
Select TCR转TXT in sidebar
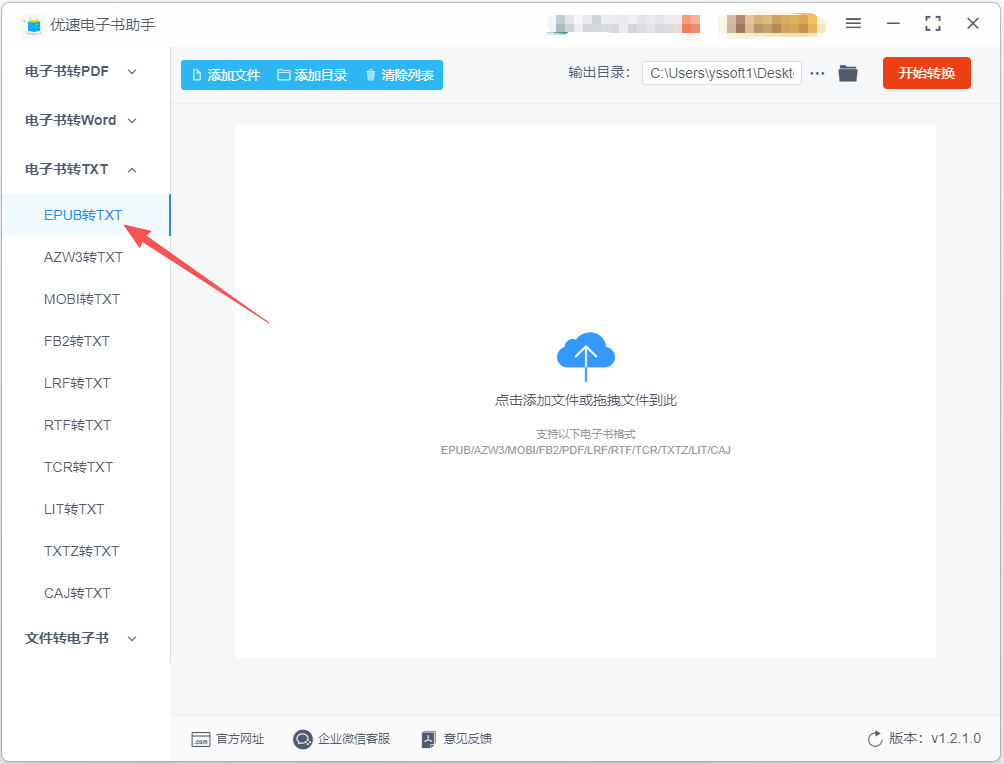pyautogui.click(x=78, y=467)
